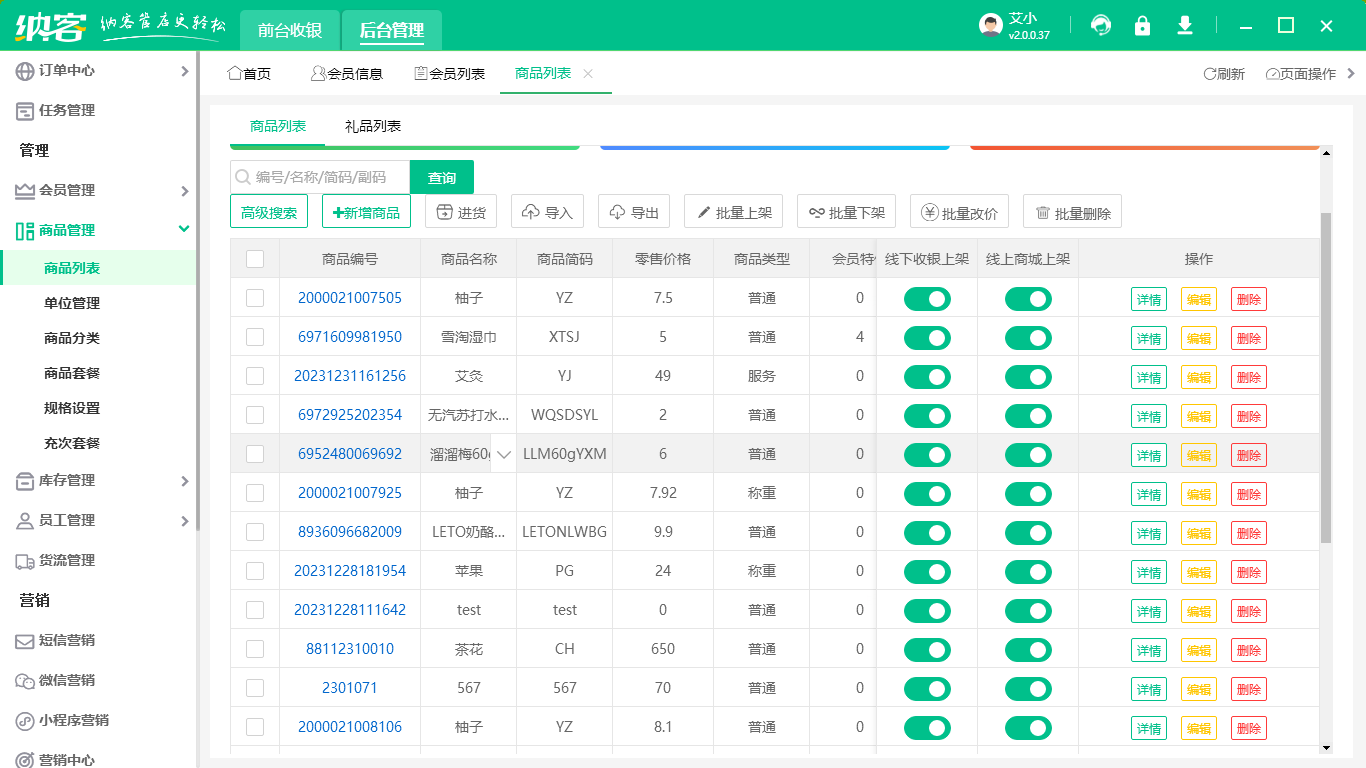This screenshot has height=768, width=1366.
Task: Click the tab bar right arrow
Action: [1351, 74]
